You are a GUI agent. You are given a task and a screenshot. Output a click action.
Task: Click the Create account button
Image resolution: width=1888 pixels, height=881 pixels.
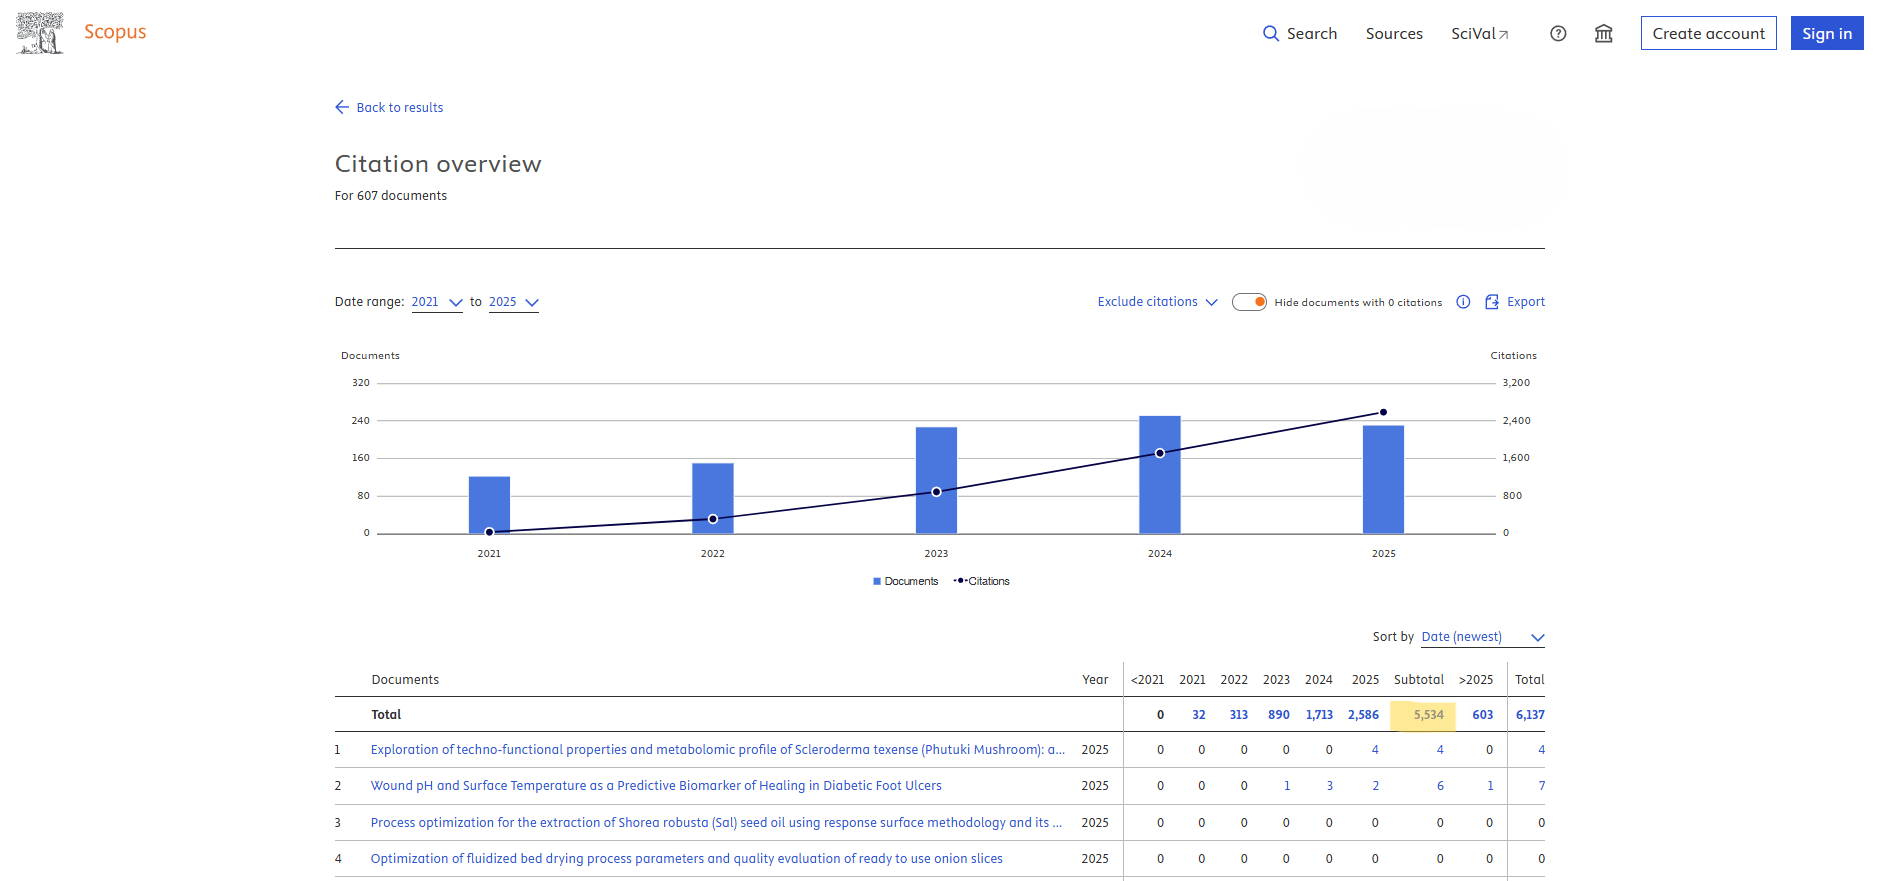[x=1708, y=33]
